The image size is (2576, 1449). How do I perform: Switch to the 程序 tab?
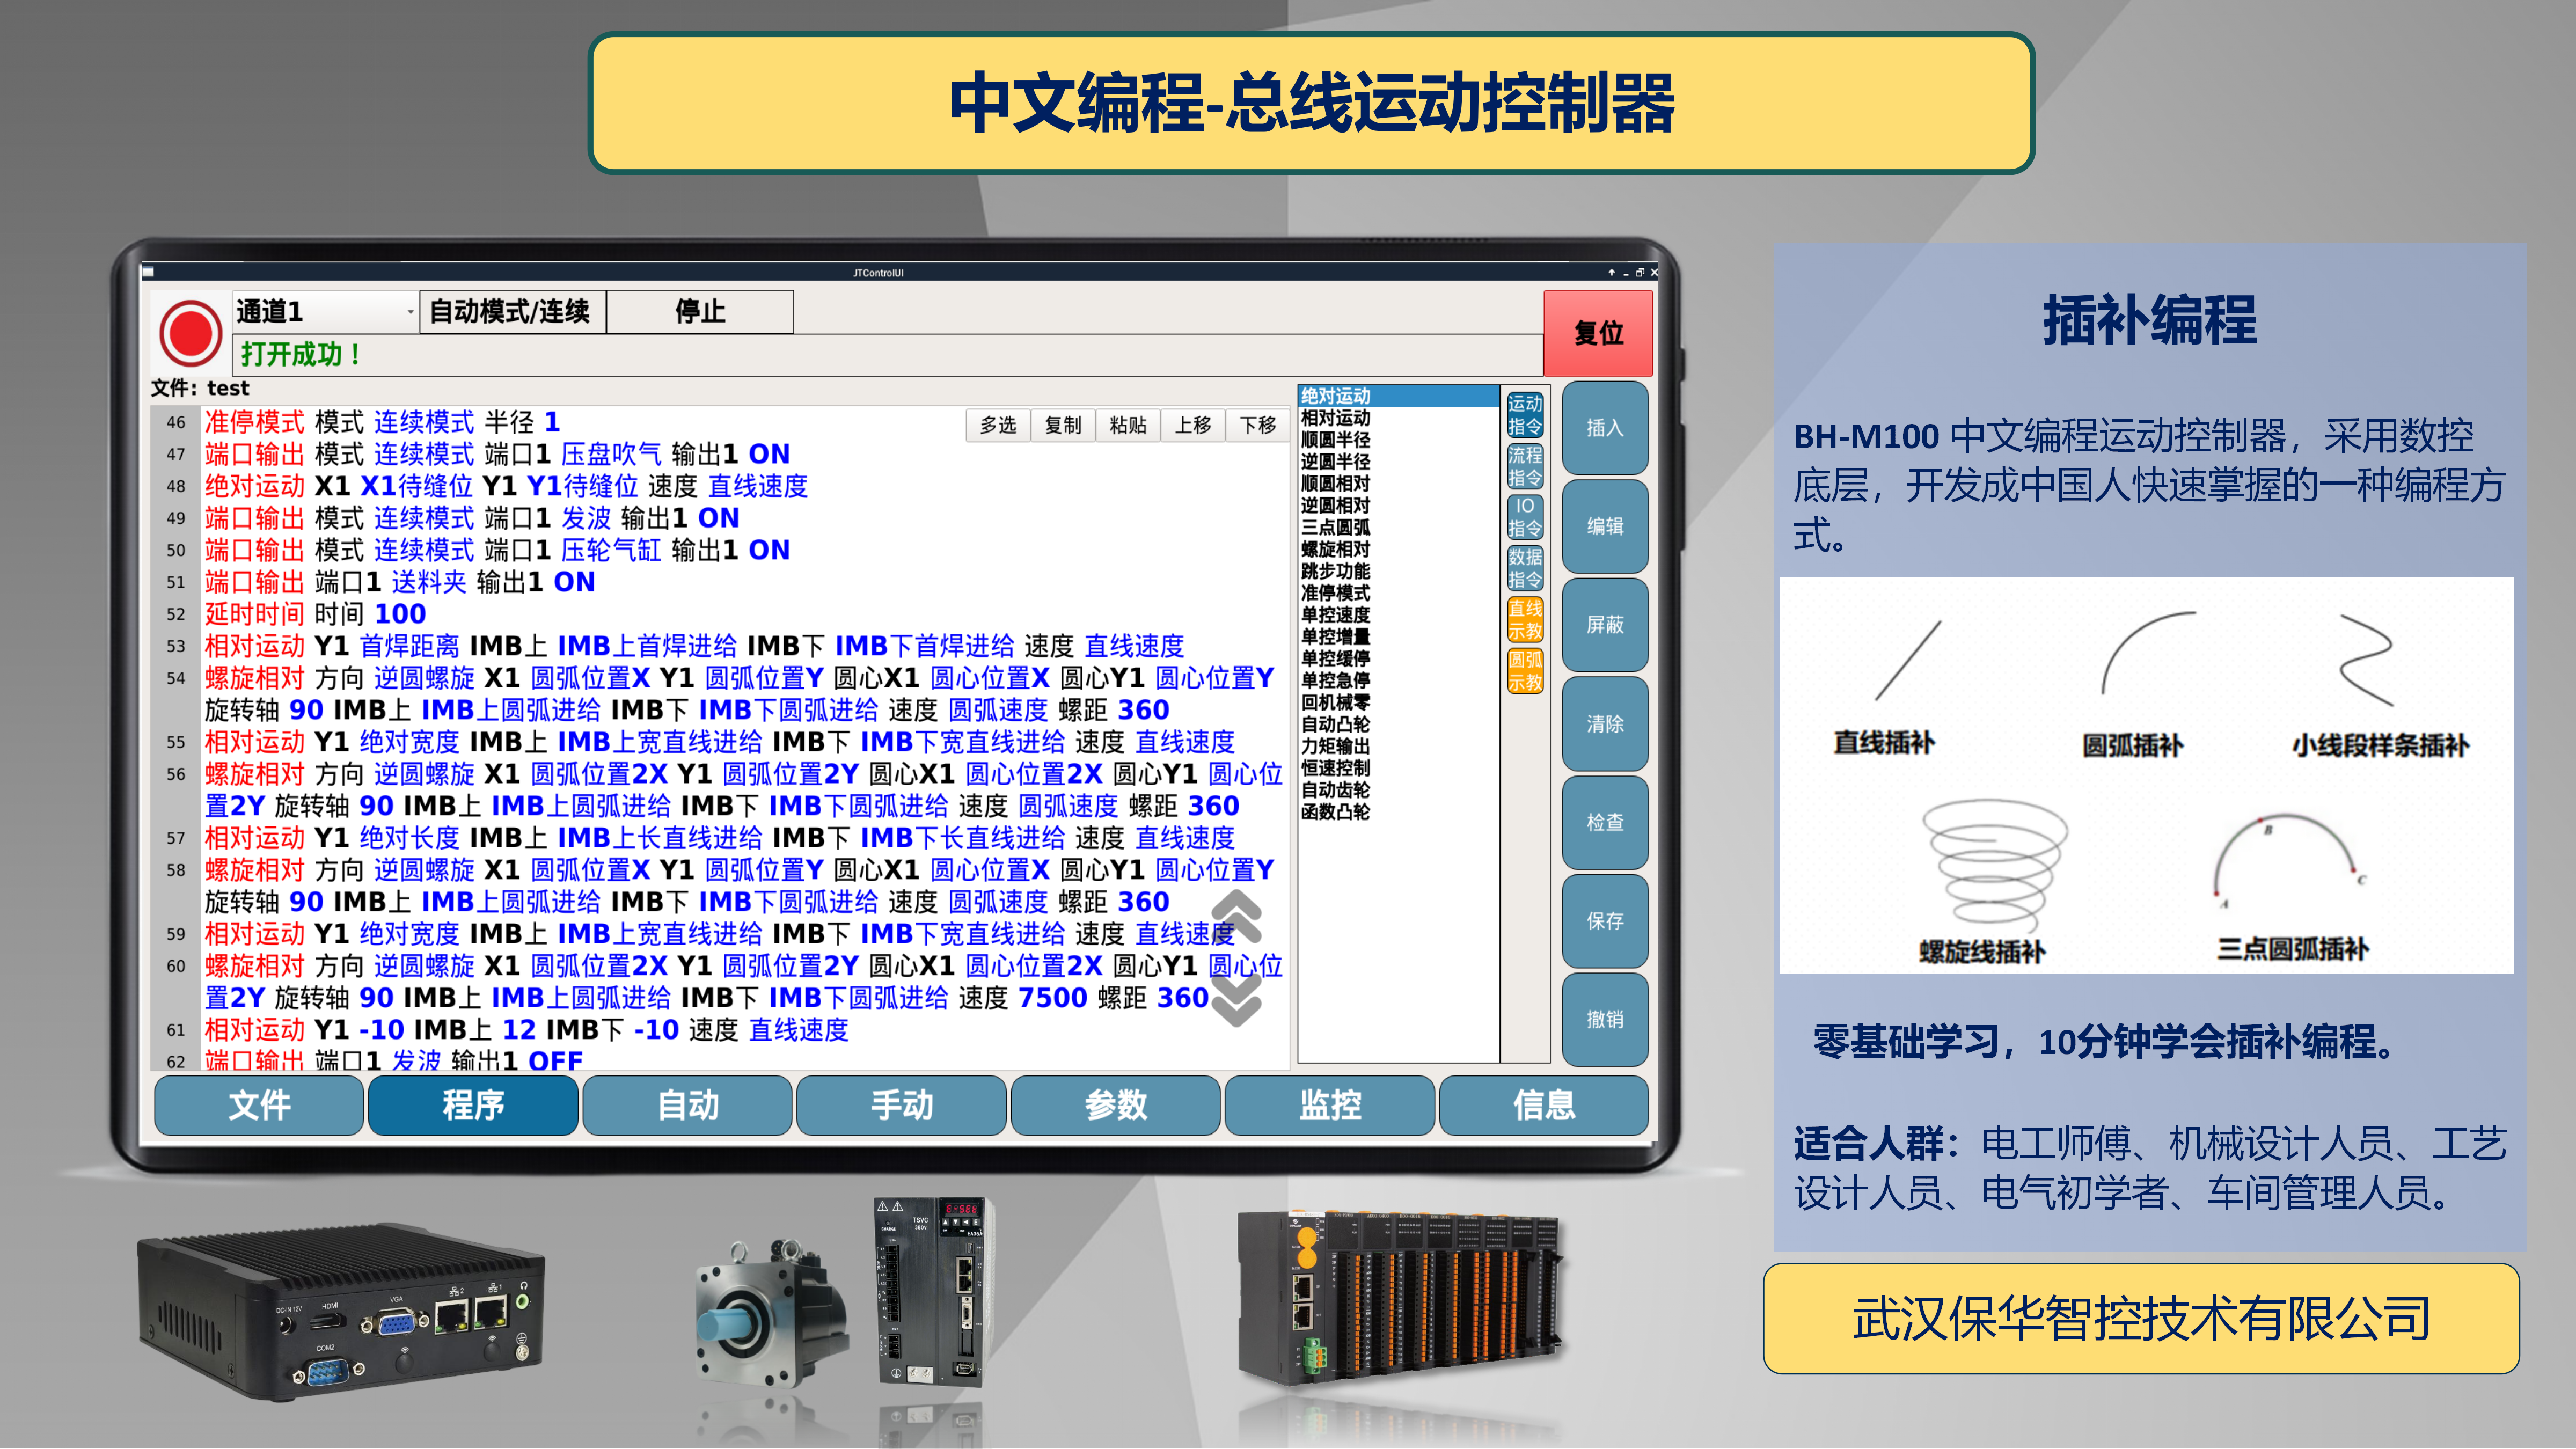tap(473, 1105)
